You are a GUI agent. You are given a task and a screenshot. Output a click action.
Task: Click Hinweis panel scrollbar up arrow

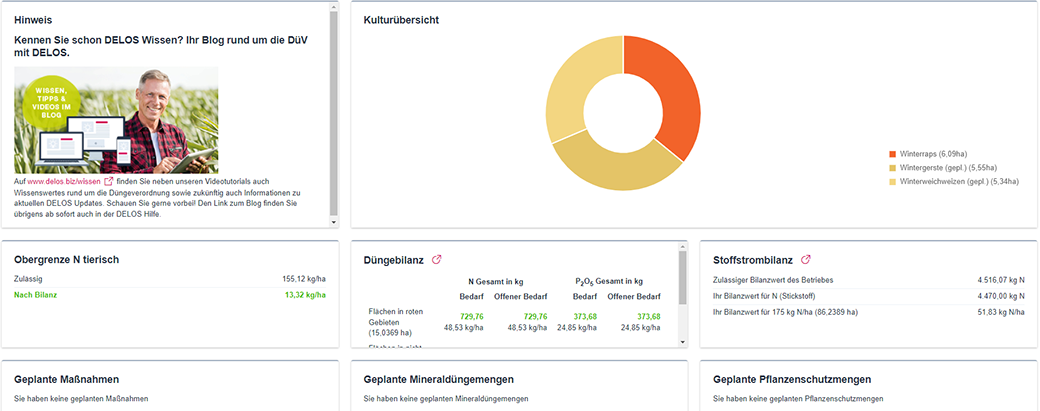[x=334, y=6]
